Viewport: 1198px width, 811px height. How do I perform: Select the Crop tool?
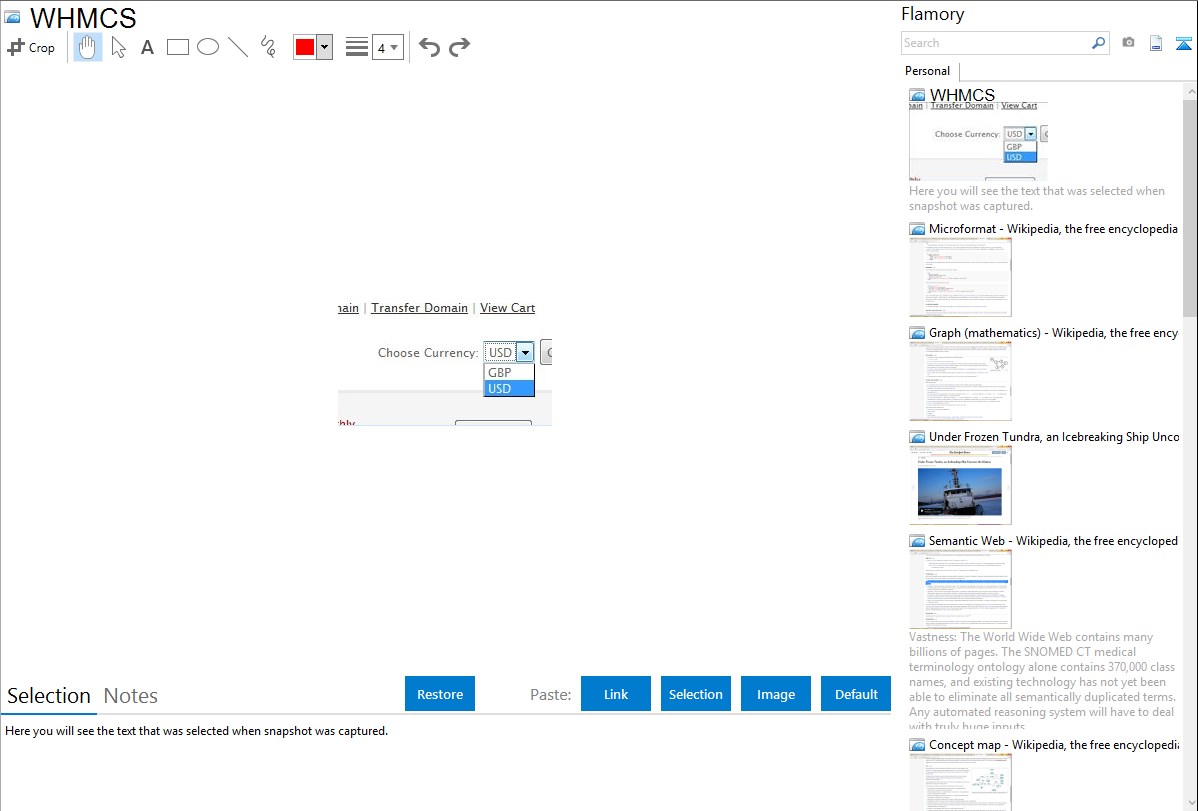pos(31,47)
